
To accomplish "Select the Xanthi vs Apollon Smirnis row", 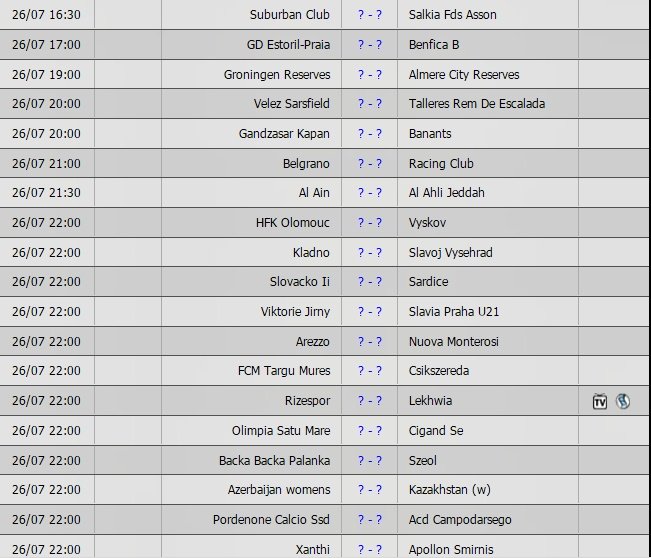I will click(325, 547).
